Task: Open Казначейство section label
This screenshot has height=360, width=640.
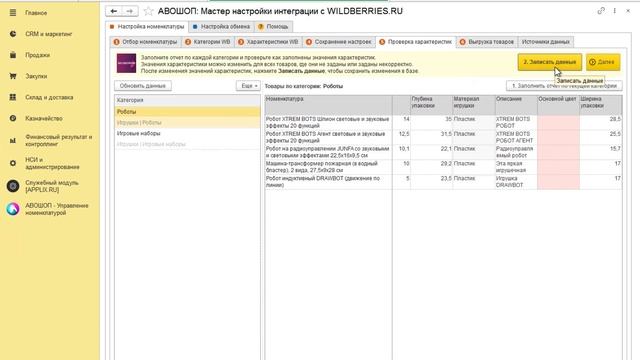Action: 44,118
